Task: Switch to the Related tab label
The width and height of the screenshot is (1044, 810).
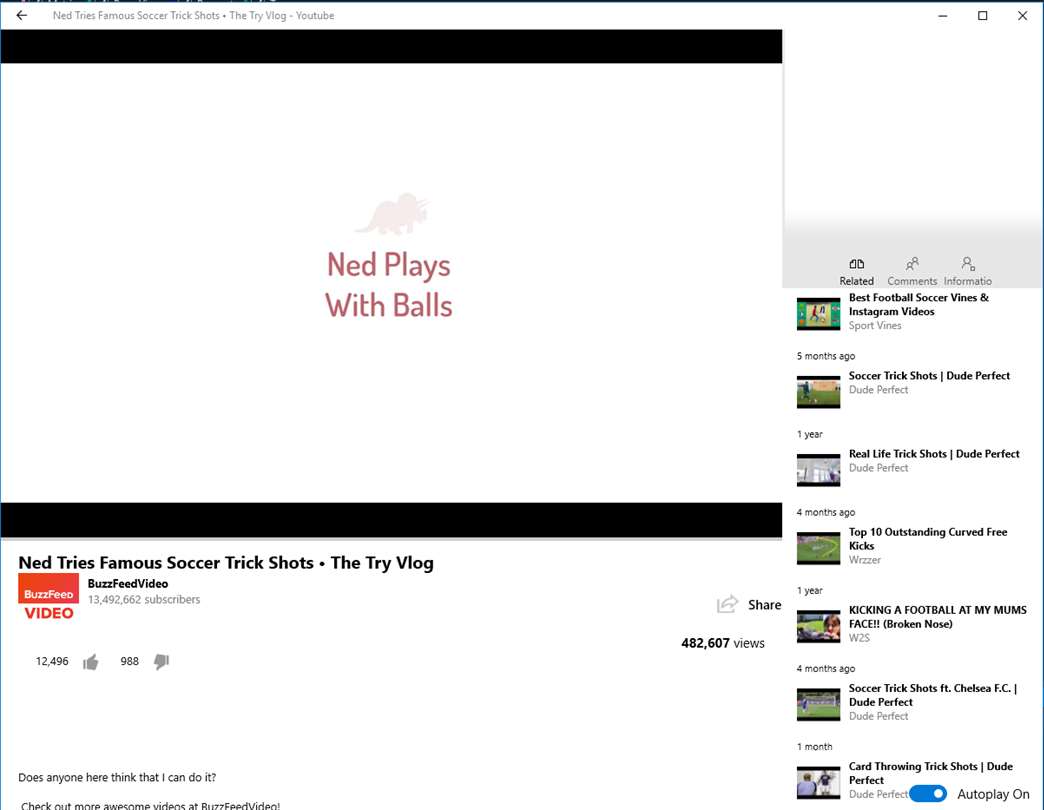Action: click(856, 281)
